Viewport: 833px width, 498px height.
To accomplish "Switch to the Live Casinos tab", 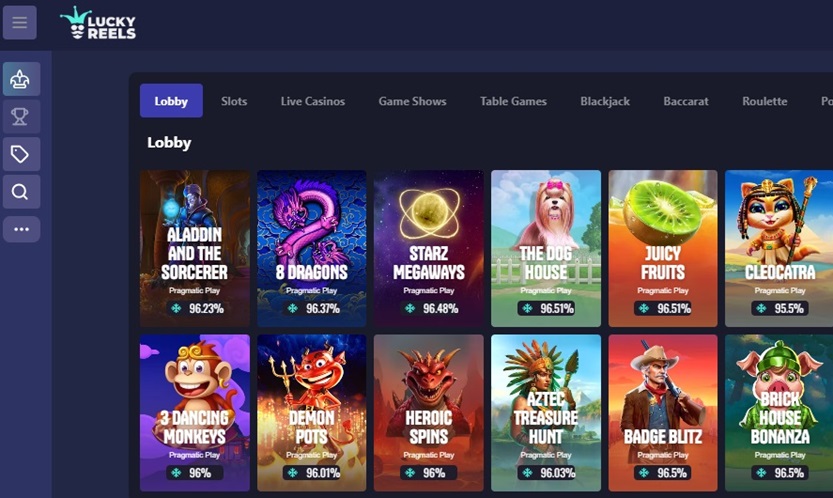I will pyautogui.click(x=313, y=101).
